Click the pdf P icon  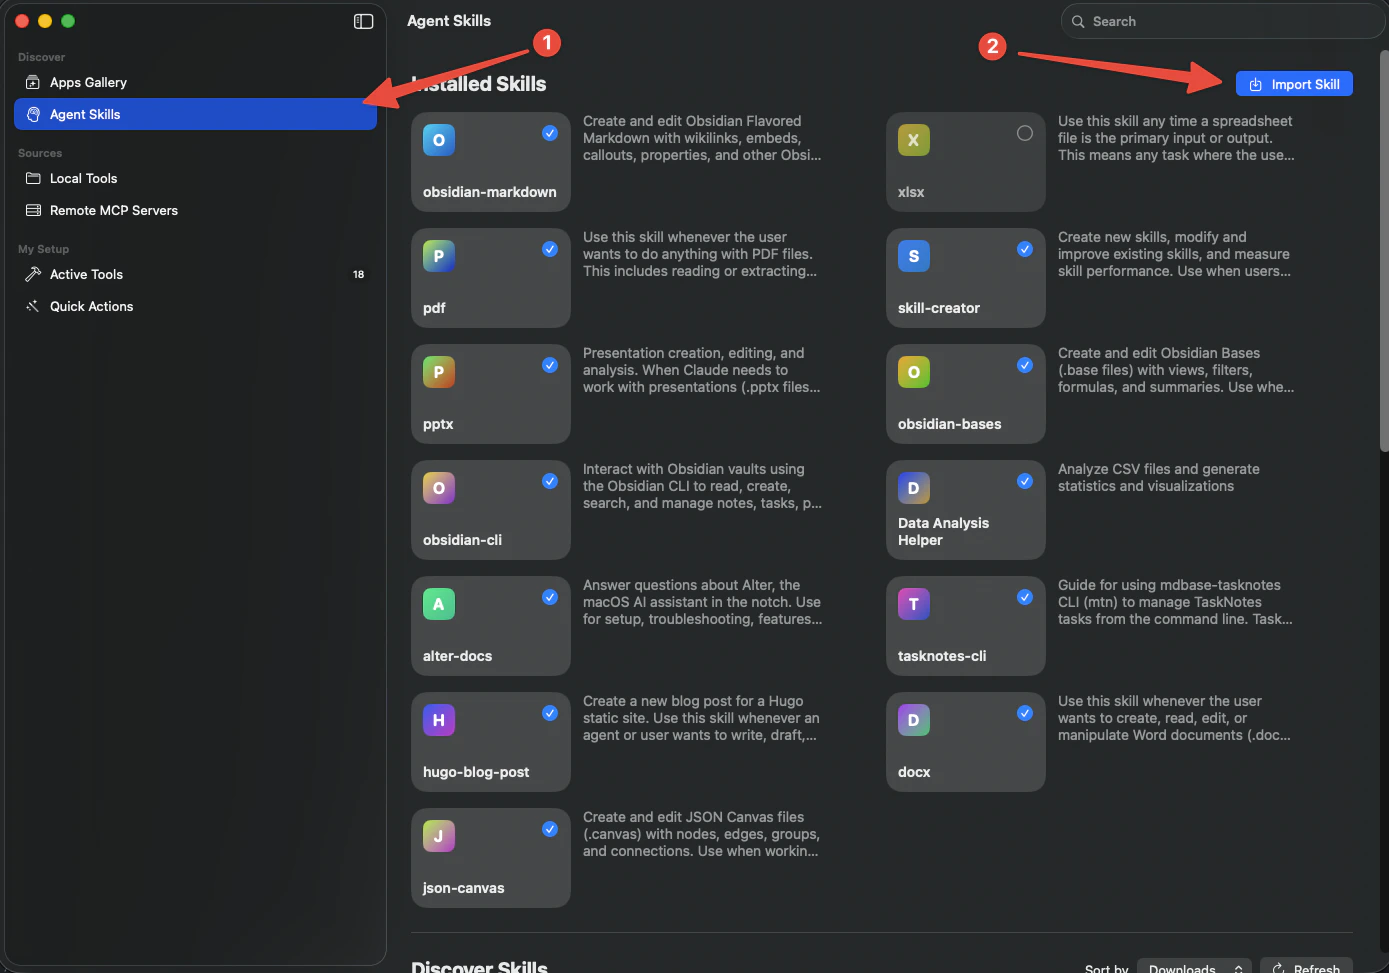click(x=439, y=256)
